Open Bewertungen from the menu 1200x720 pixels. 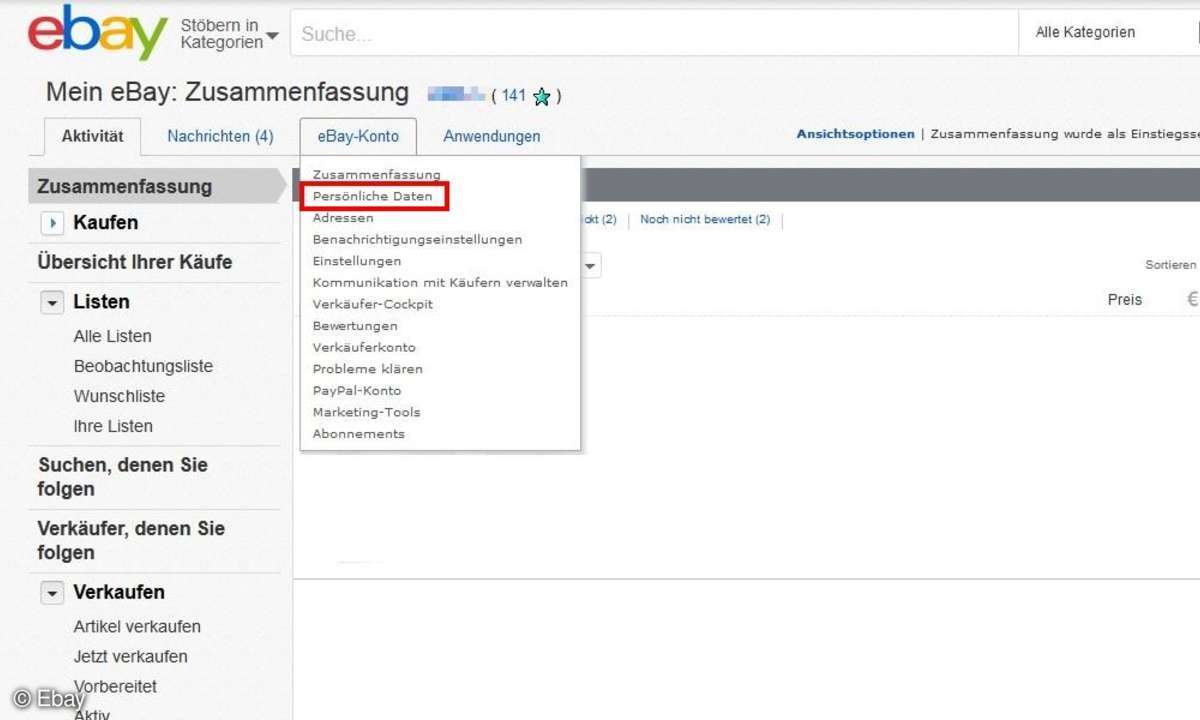click(355, 326)
